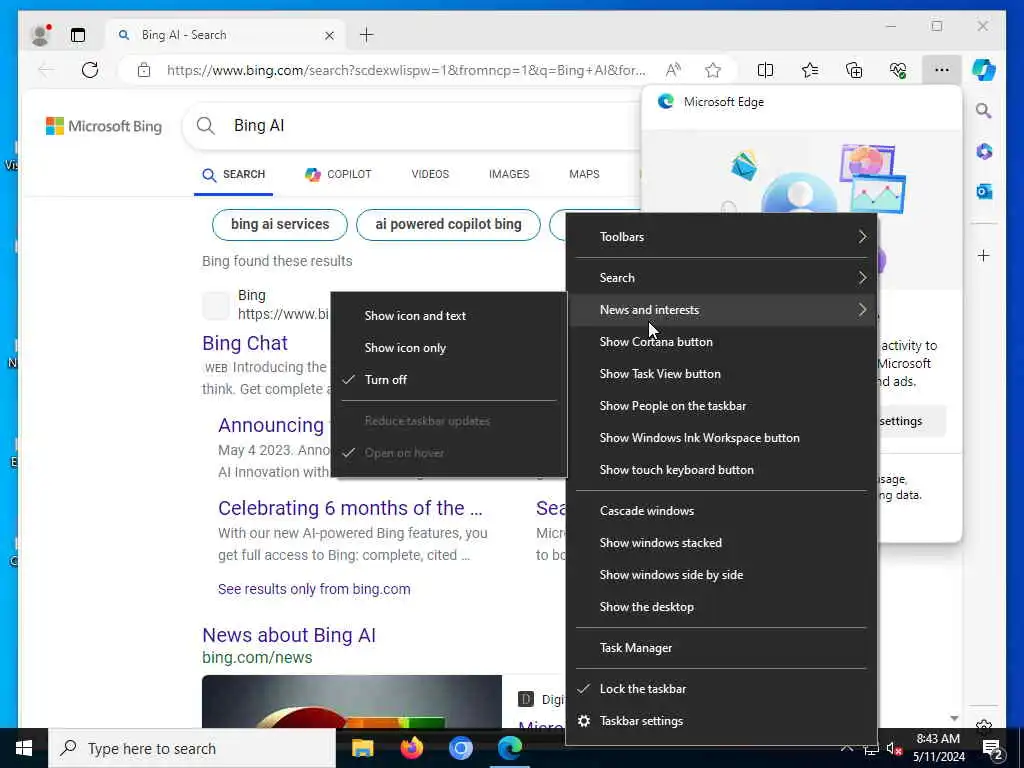The height and width of the screenshot is (768, 1024).
Task: Open Task Manager from context menu
Action: [x=721, y=648]
